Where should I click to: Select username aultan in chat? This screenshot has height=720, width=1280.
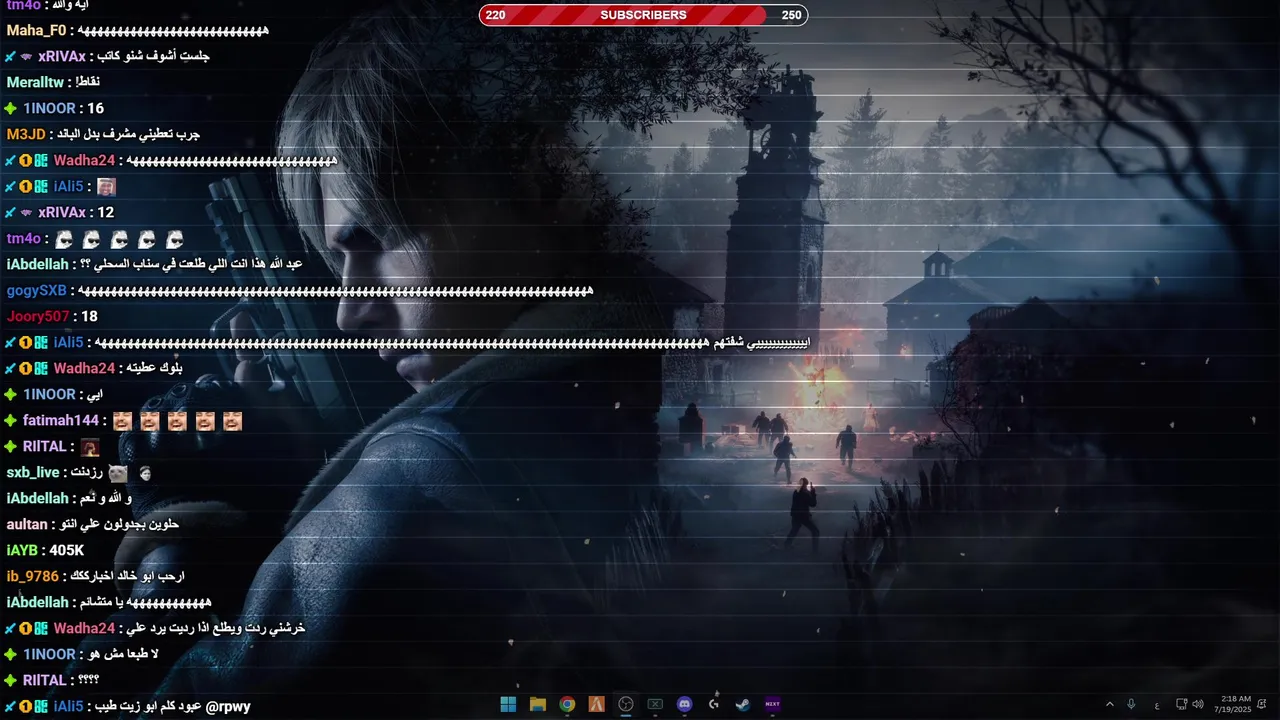pyautogui.click(x=27, y=525)
